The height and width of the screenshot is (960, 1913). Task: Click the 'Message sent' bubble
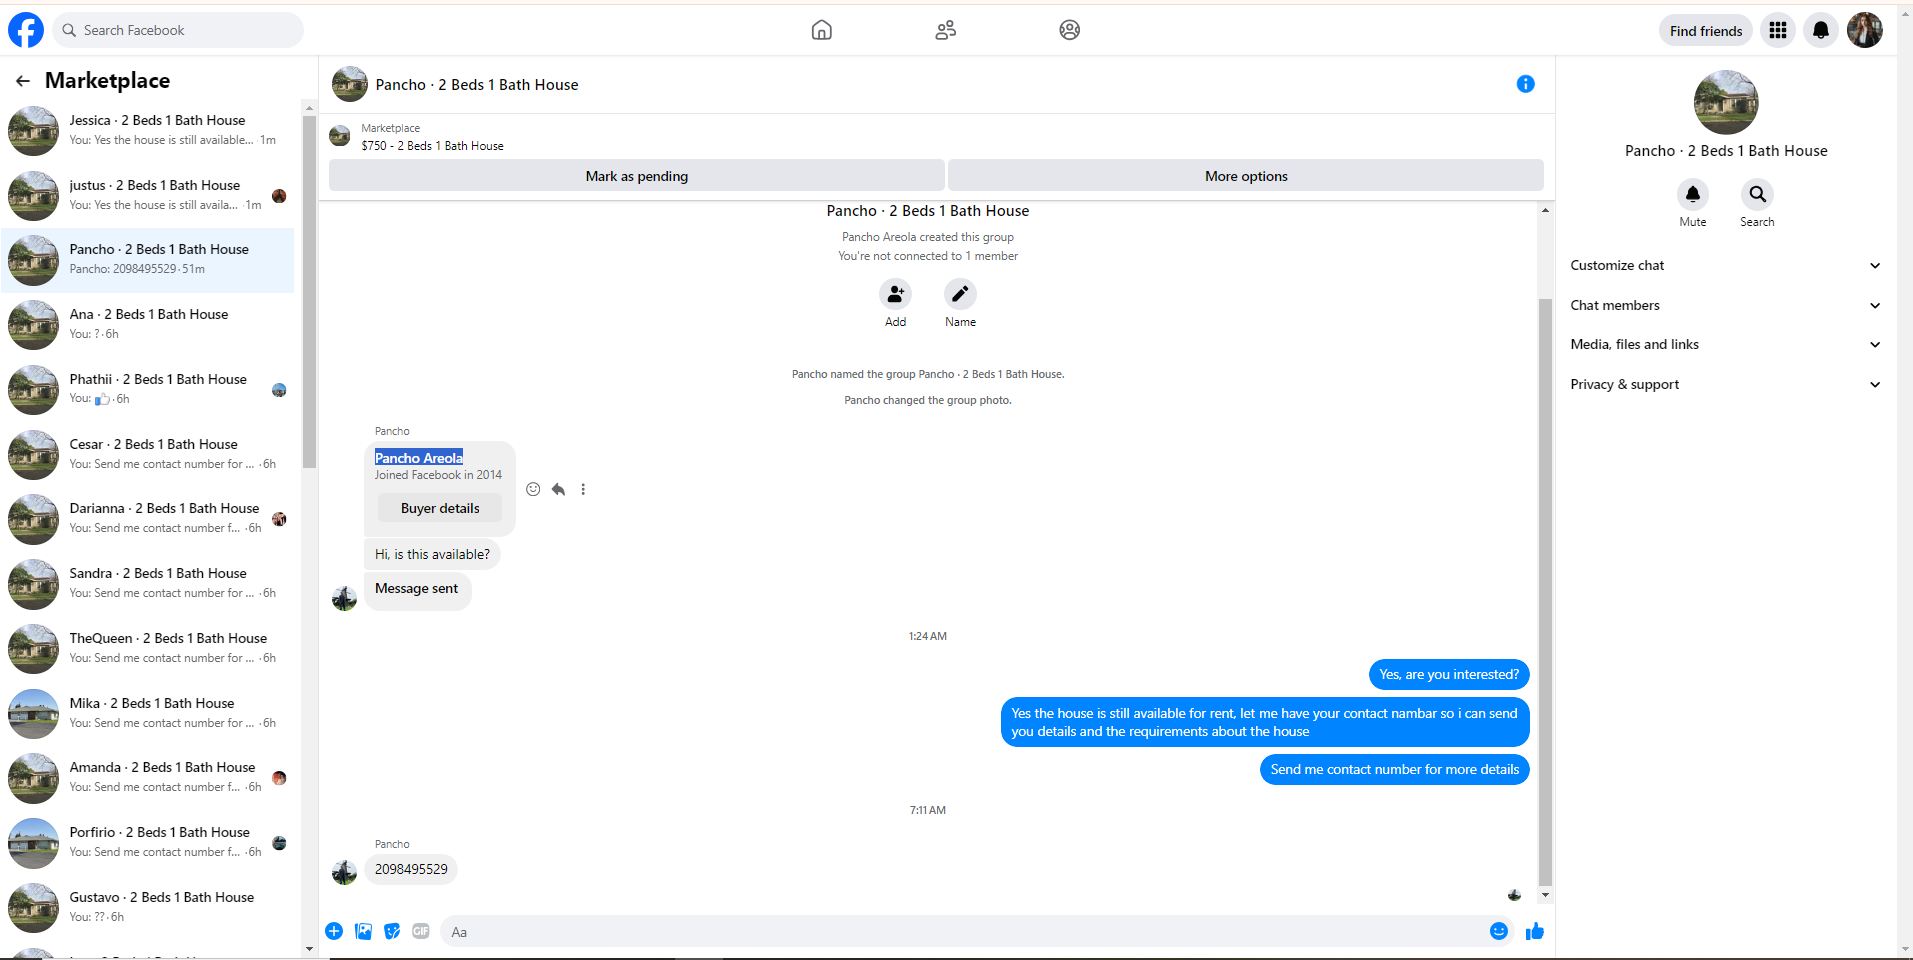(417, 589)
